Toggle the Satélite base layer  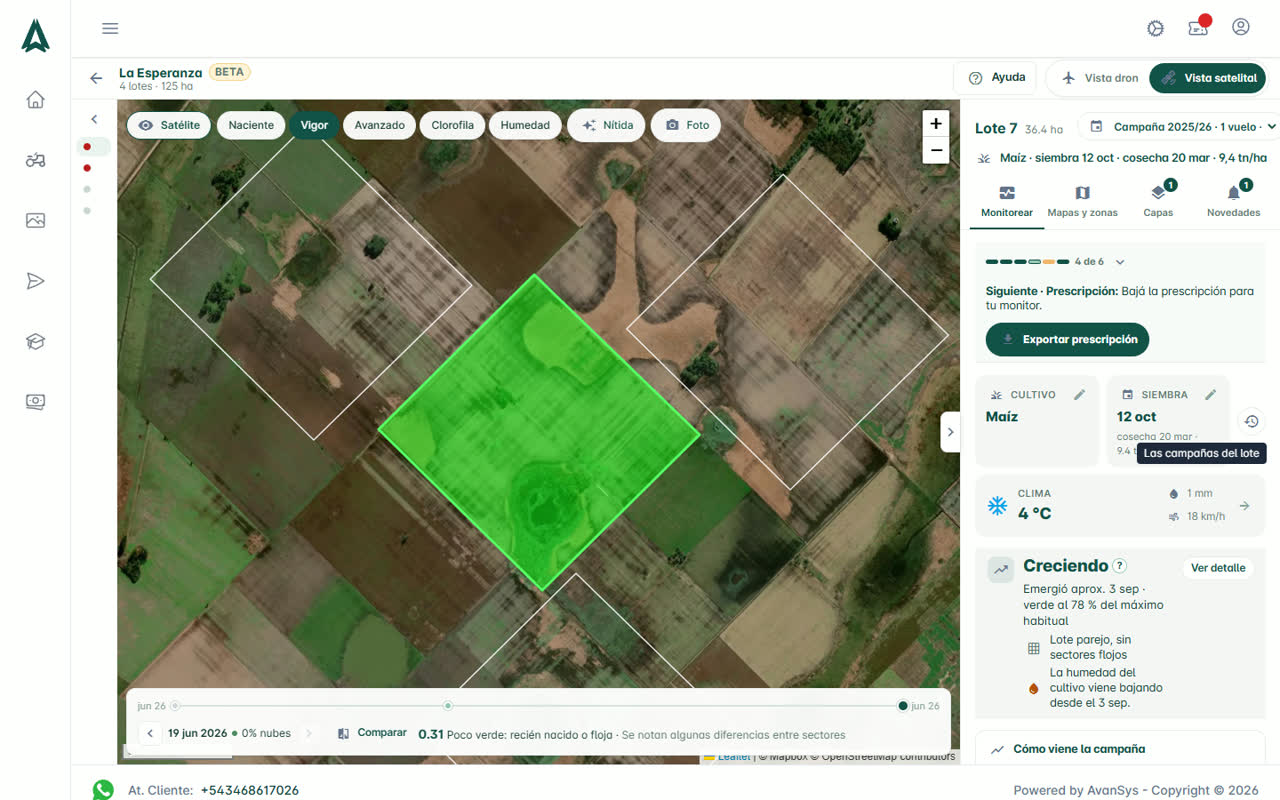coord(169,125)
